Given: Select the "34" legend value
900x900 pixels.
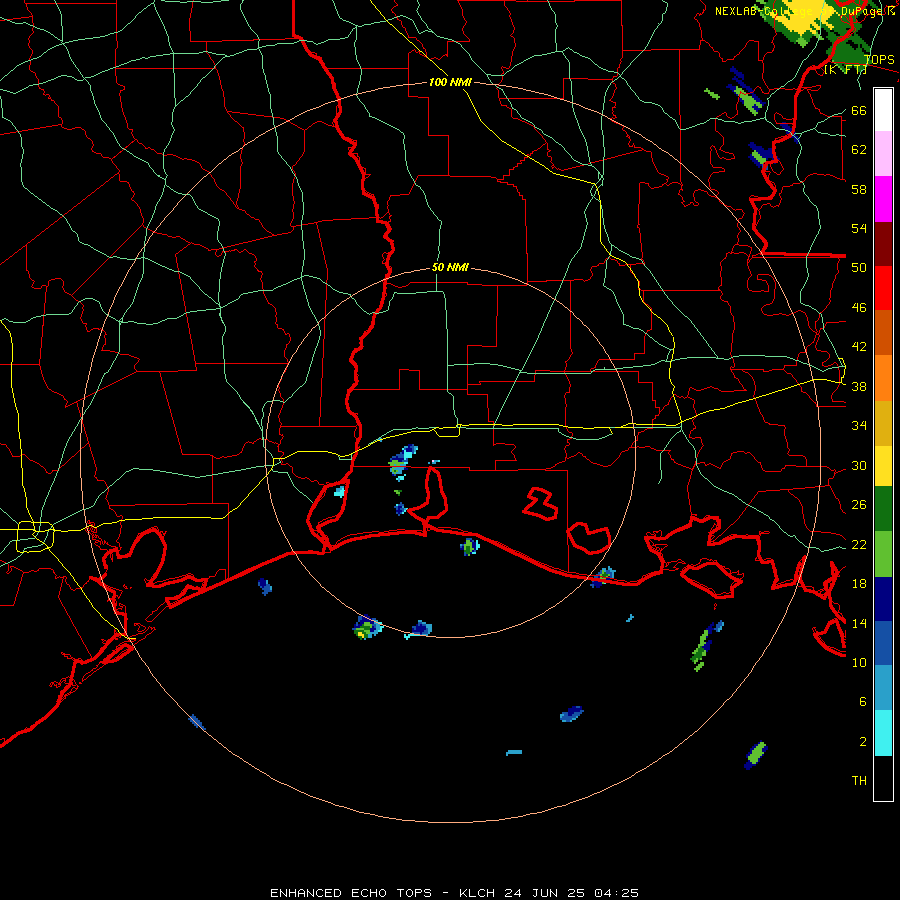Looking at the screenshot, I should click(x=859, y=426).
